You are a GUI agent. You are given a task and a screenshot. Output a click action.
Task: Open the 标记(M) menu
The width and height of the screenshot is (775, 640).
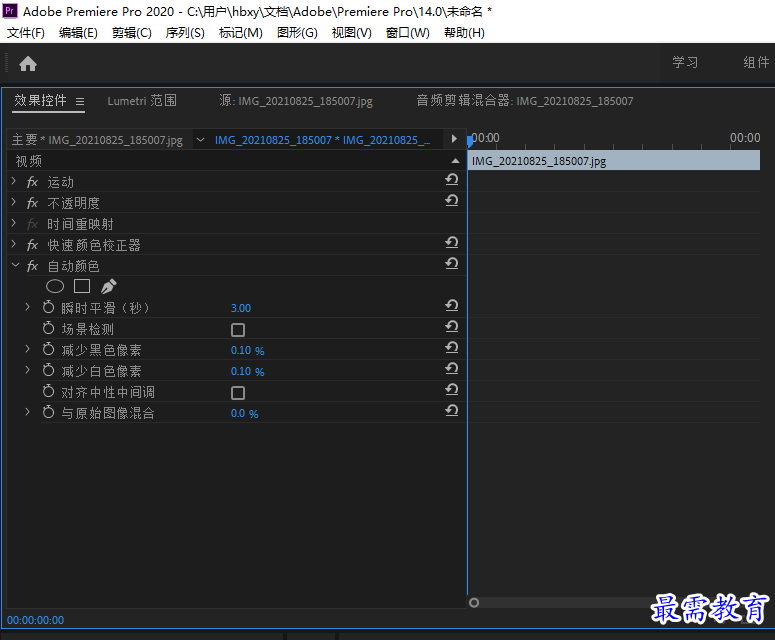[240, 33]
